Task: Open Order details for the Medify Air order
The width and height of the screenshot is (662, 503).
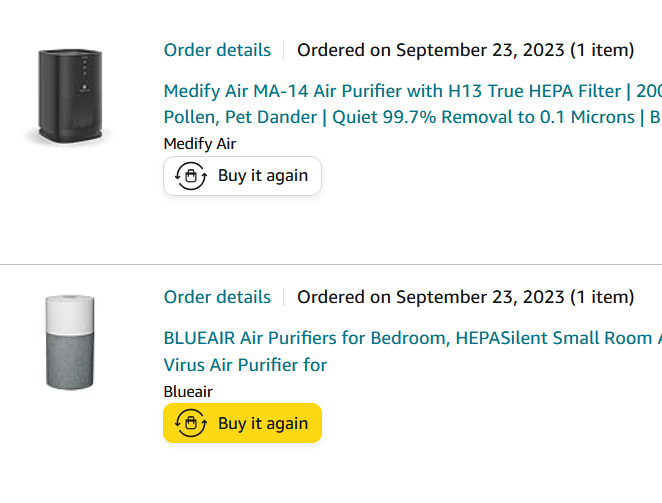Action: (x=217, y=50)
